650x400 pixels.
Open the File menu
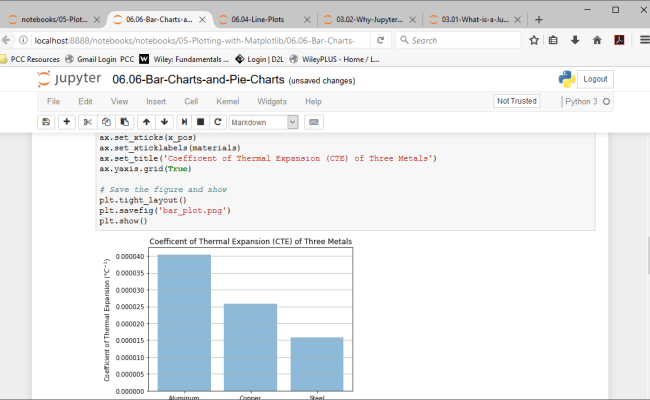(53, 102)
